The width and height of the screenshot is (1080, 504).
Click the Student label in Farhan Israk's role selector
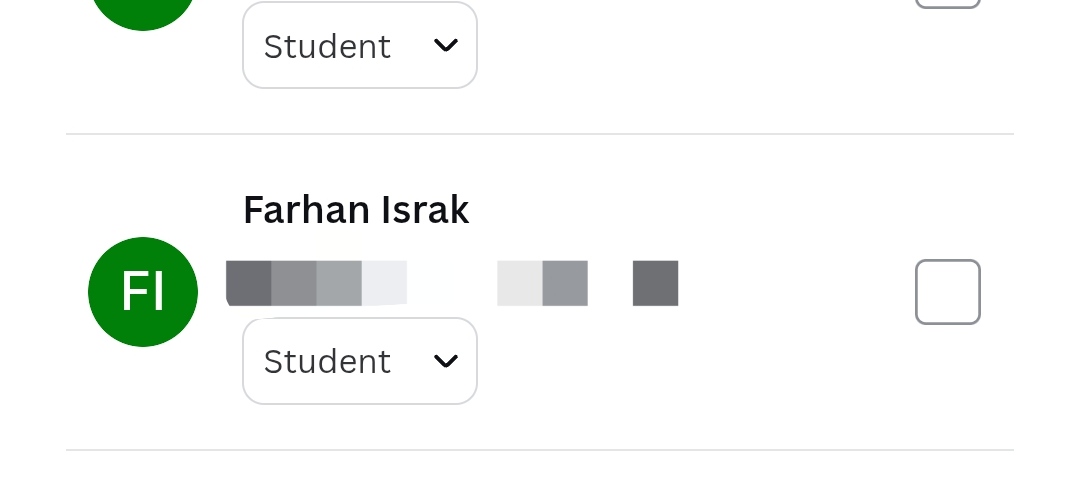point(327,361)
